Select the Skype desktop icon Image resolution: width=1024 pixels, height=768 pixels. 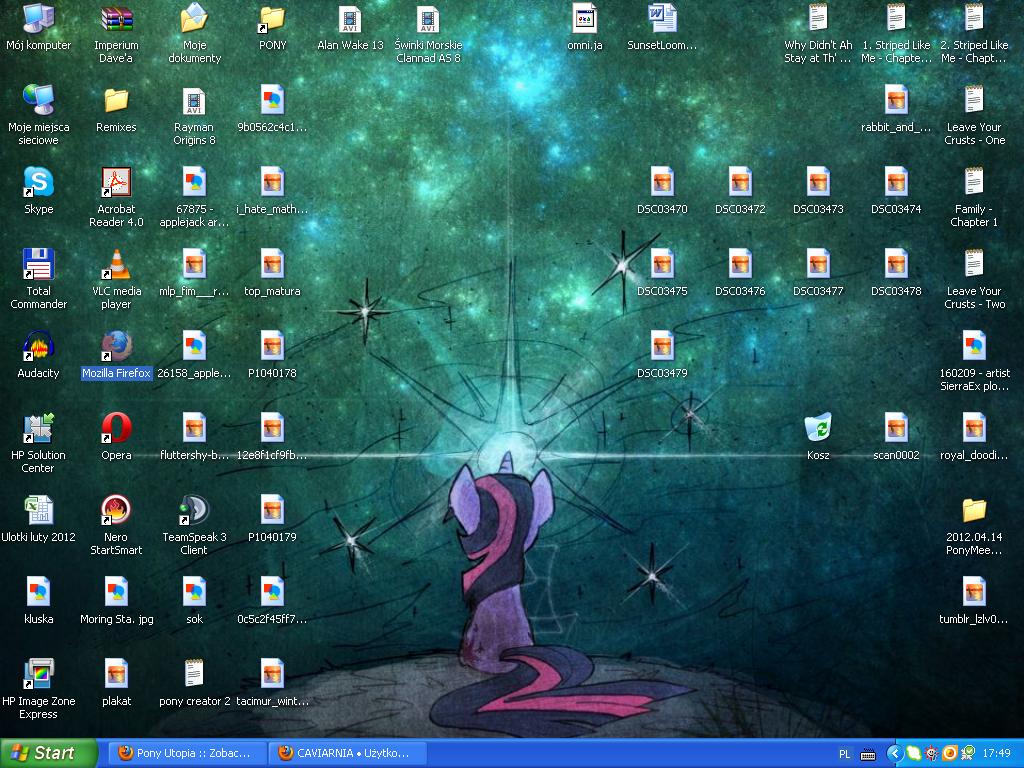(x=38, y=183)
